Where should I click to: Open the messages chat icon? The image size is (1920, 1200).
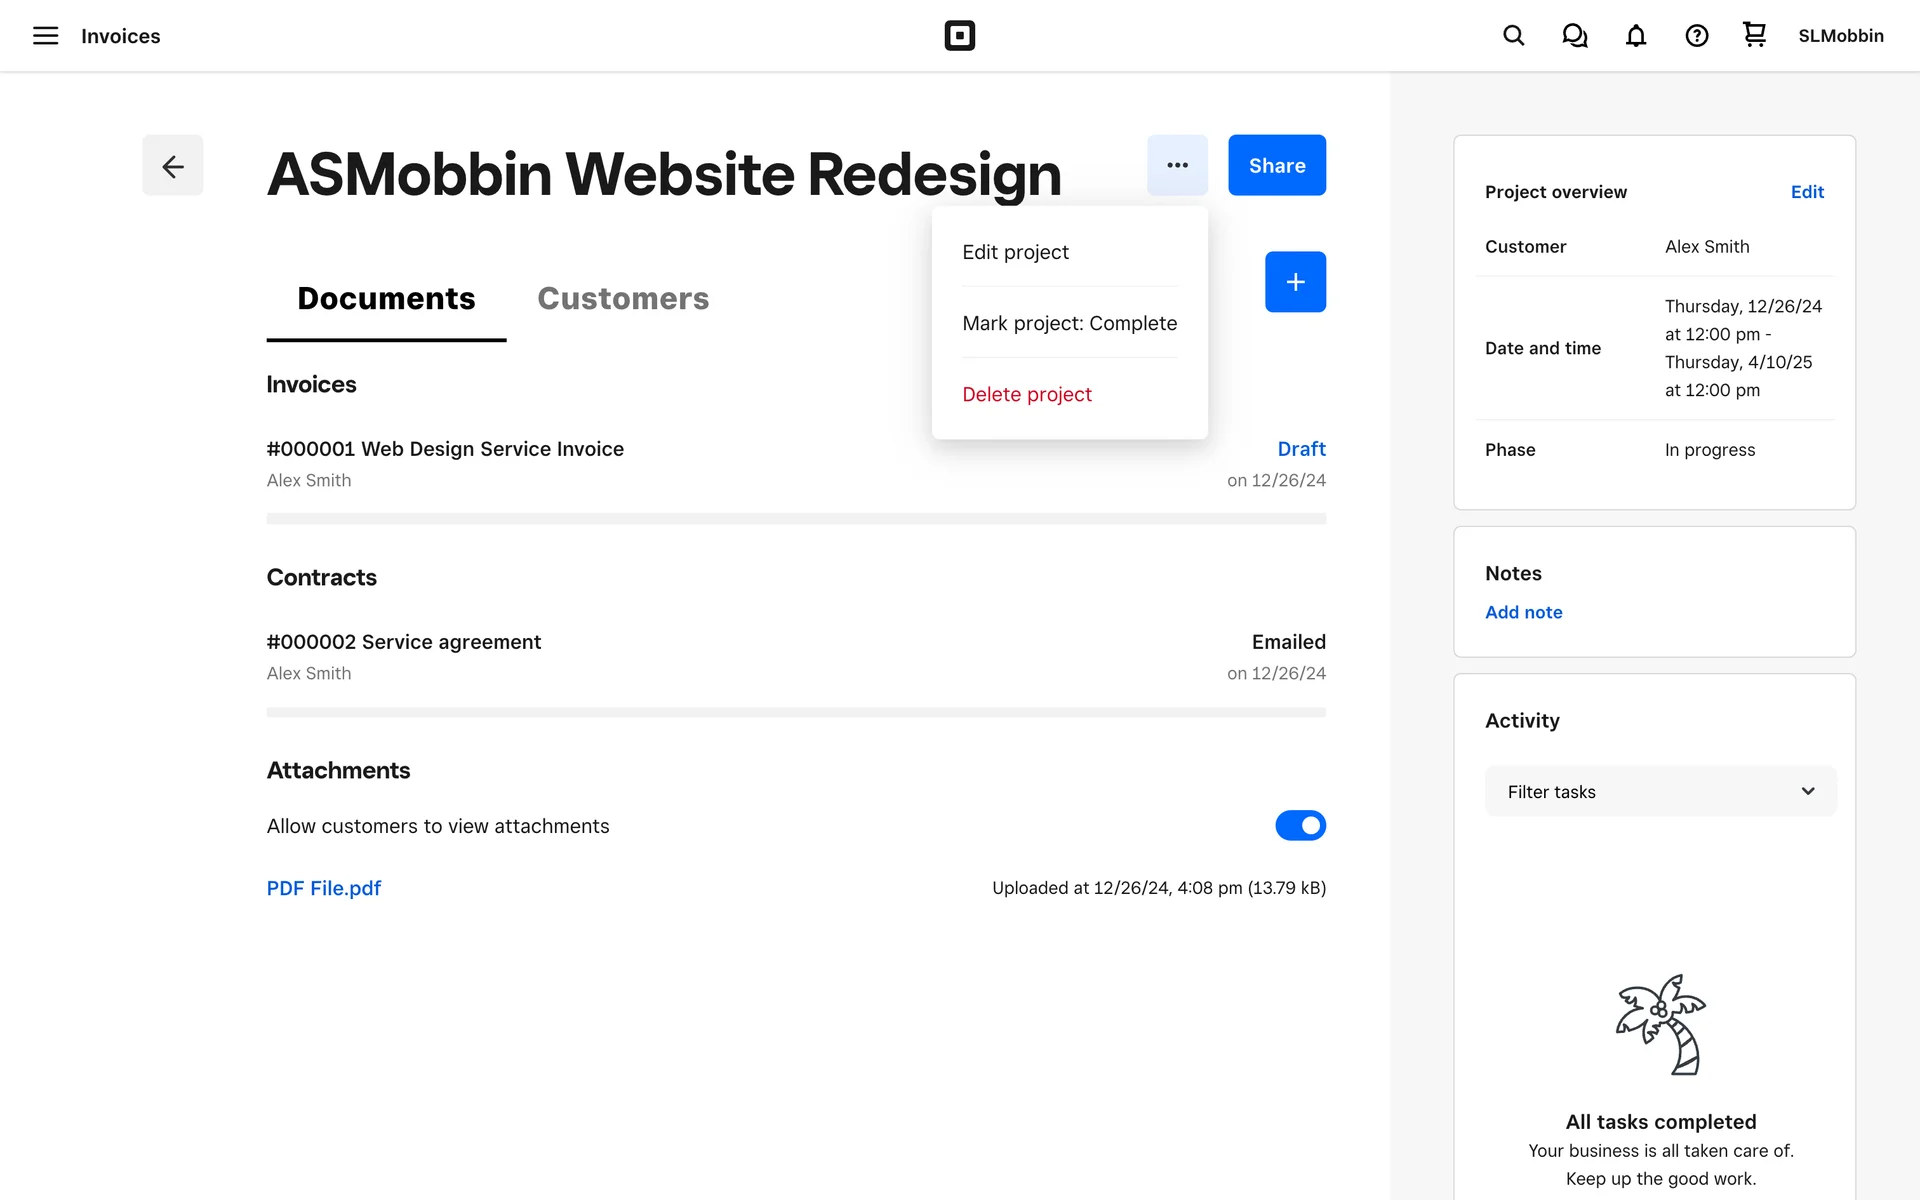[1574, 36]
